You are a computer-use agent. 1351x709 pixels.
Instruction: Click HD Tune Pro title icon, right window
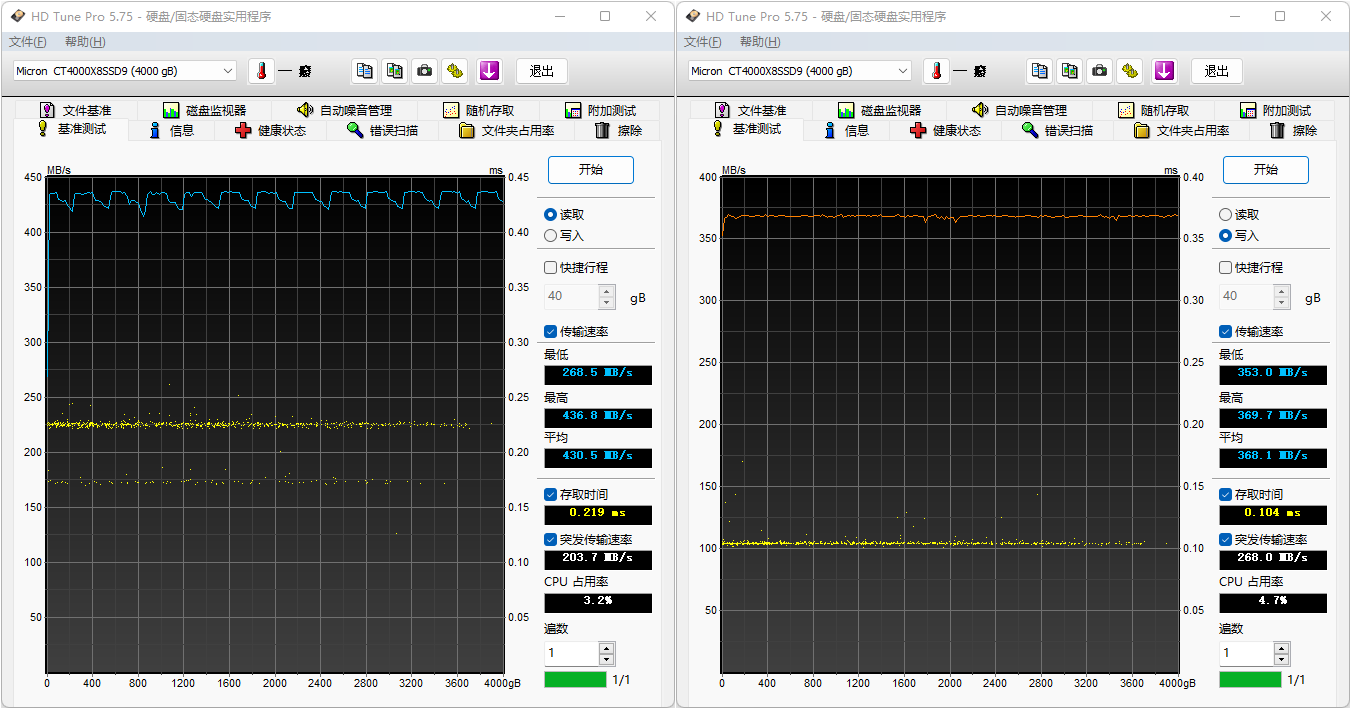tap(693, 17)
